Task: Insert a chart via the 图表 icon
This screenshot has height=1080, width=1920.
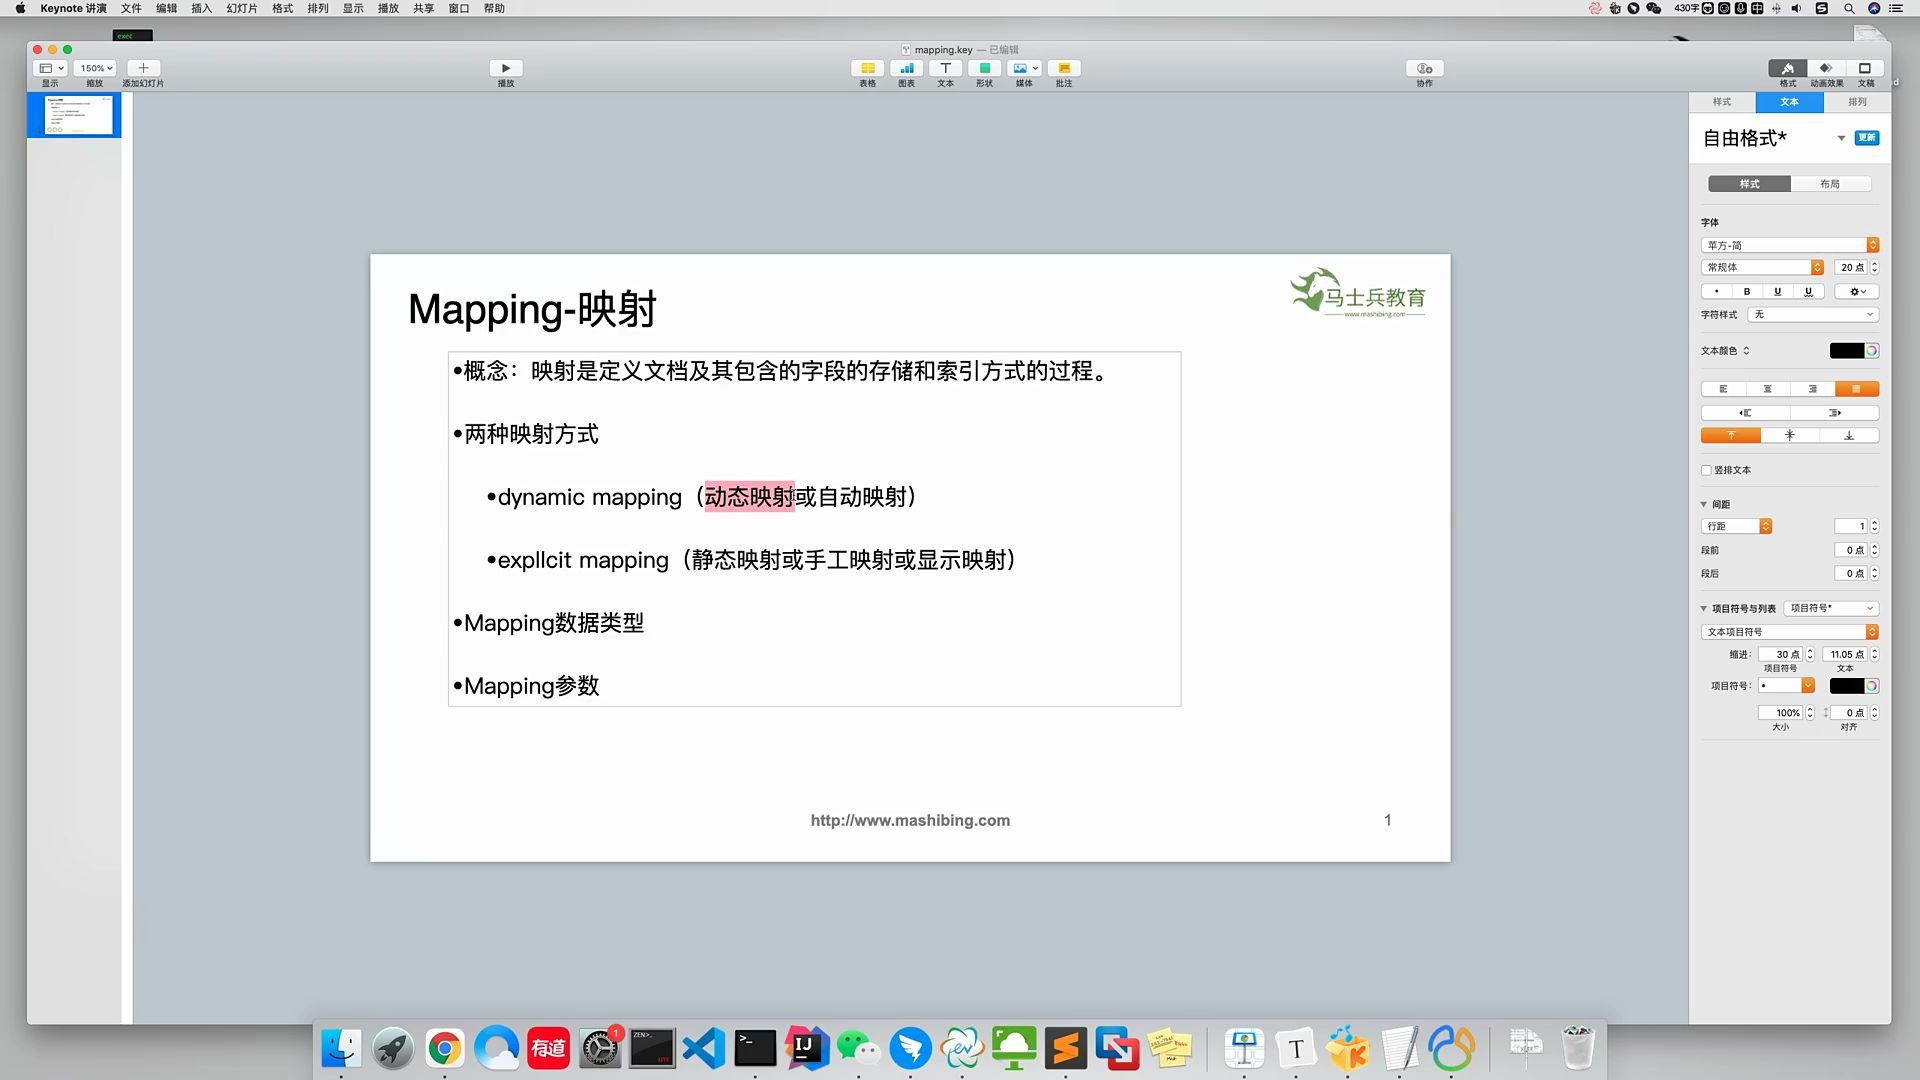Action: 906,68
